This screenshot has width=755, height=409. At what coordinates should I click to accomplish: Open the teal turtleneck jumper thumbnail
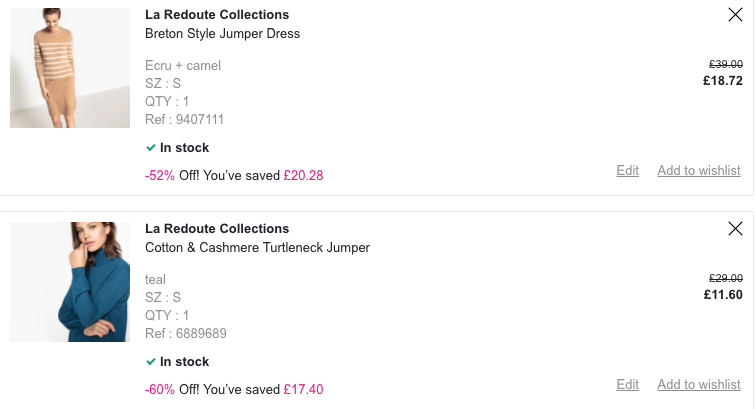[70, 282]
